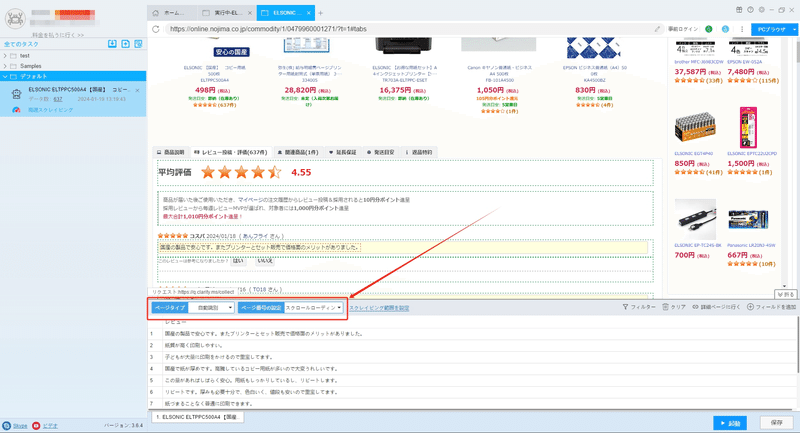Viewport: 800px width, 433px height.
Task: Switch to the 実行中-EL tab
Action: tap(227, 13)
